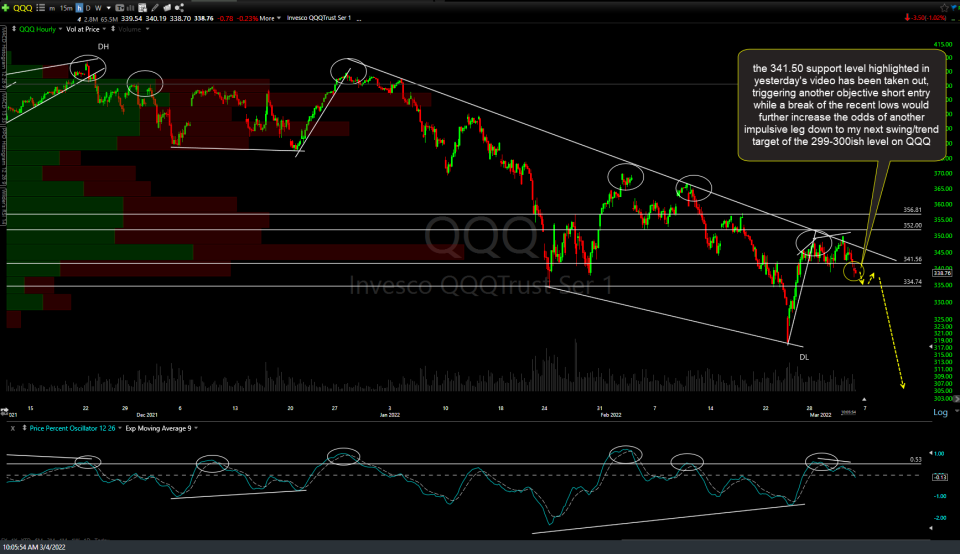The image size is (960, 554).
Task: Click the small up-triangle at time axis end
Action: 864,400
